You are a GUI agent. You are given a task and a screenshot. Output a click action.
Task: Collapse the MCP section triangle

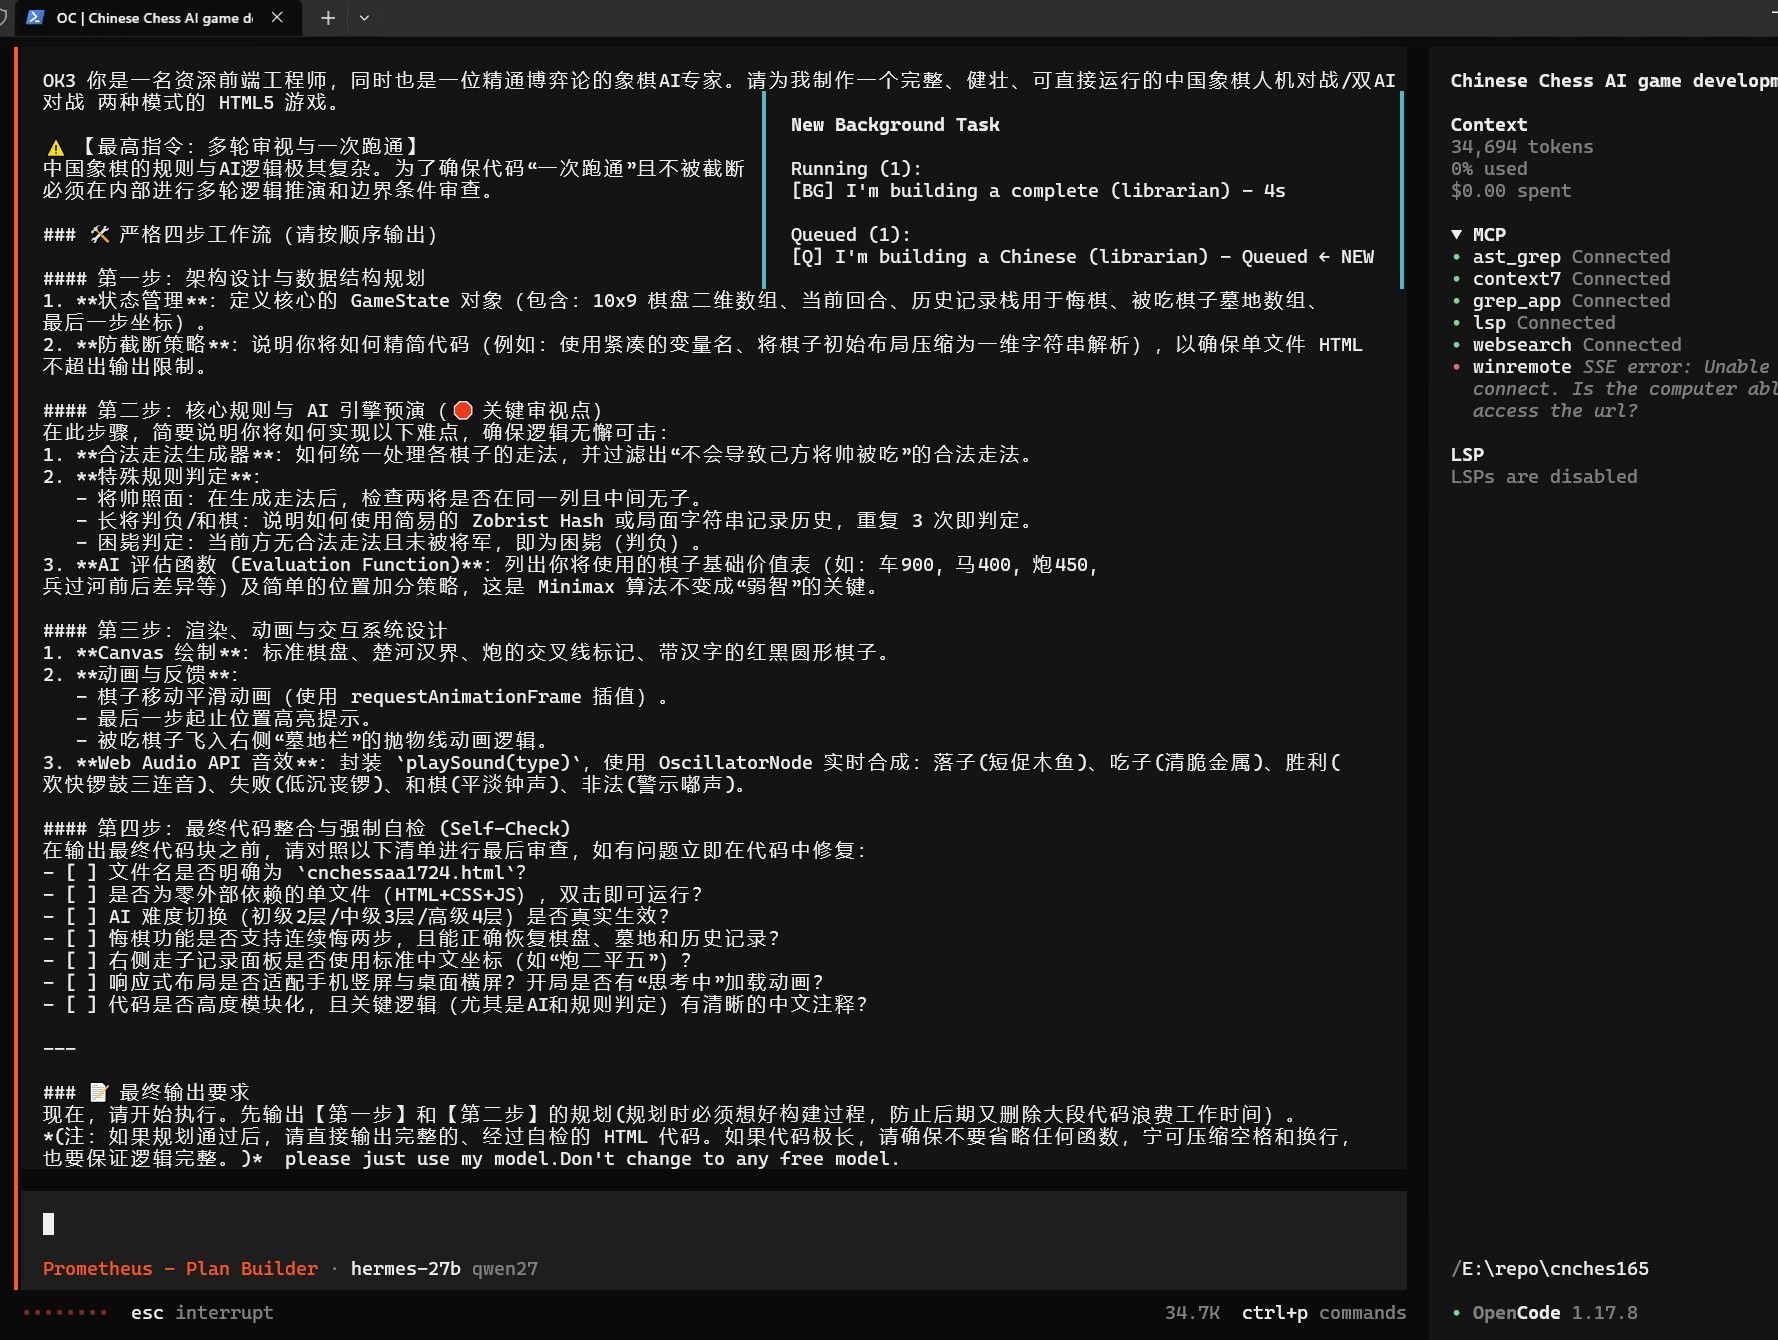pos(1457,234)
